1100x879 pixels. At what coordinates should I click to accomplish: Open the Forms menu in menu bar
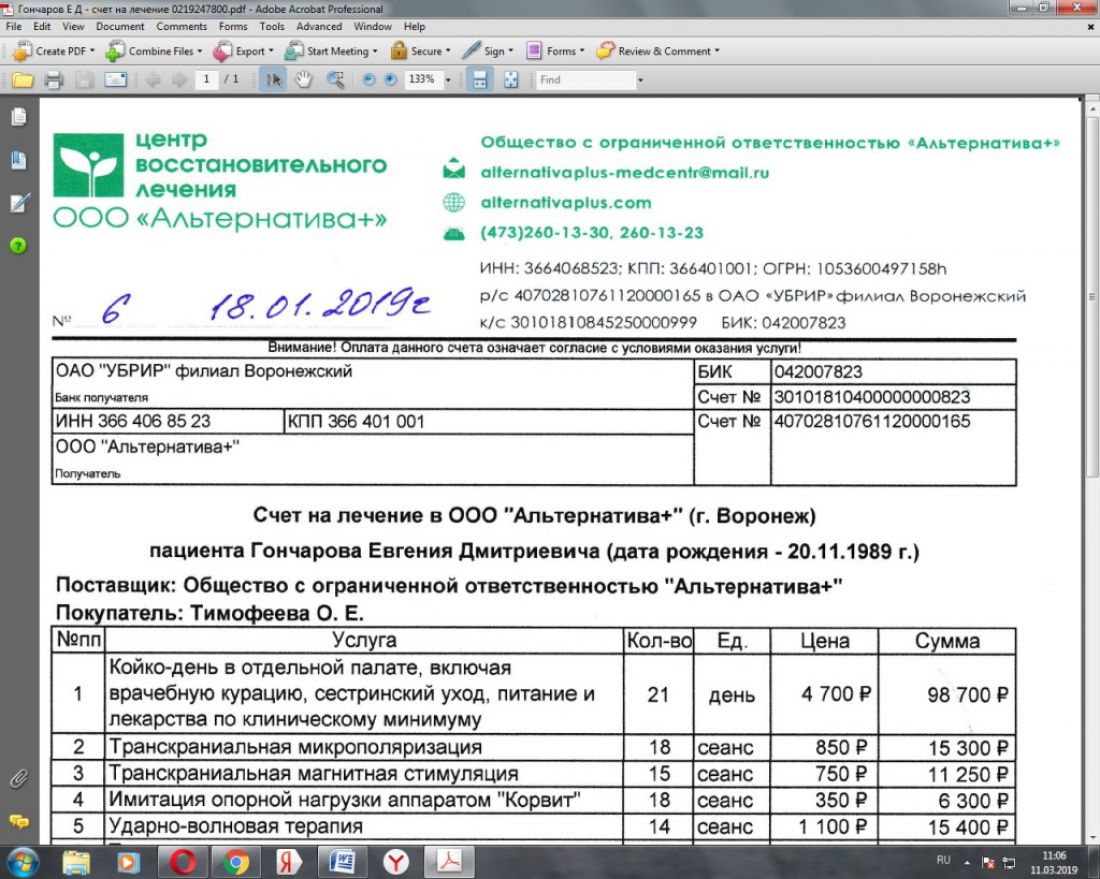pyautogui.click(x=233, y=27)
